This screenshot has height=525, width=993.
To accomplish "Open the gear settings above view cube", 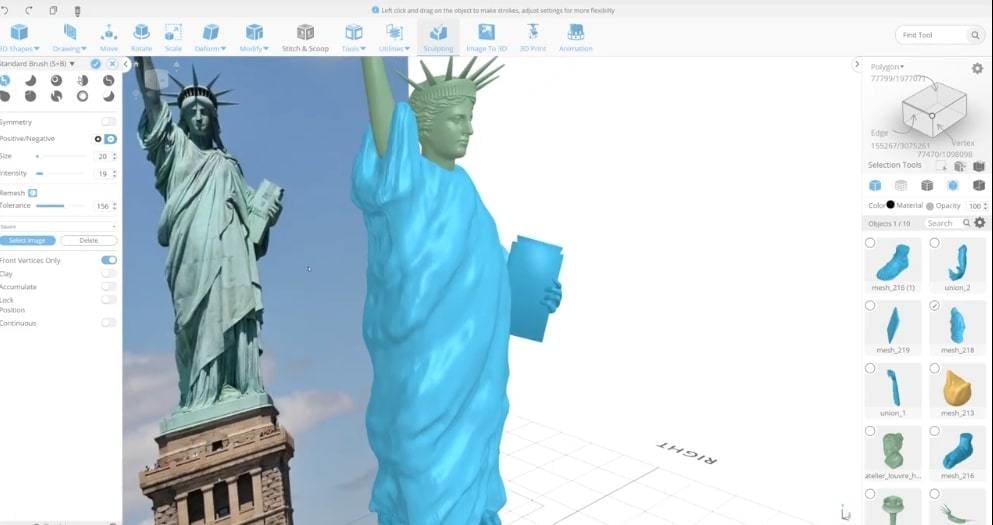I will click(x=977, y=68).
